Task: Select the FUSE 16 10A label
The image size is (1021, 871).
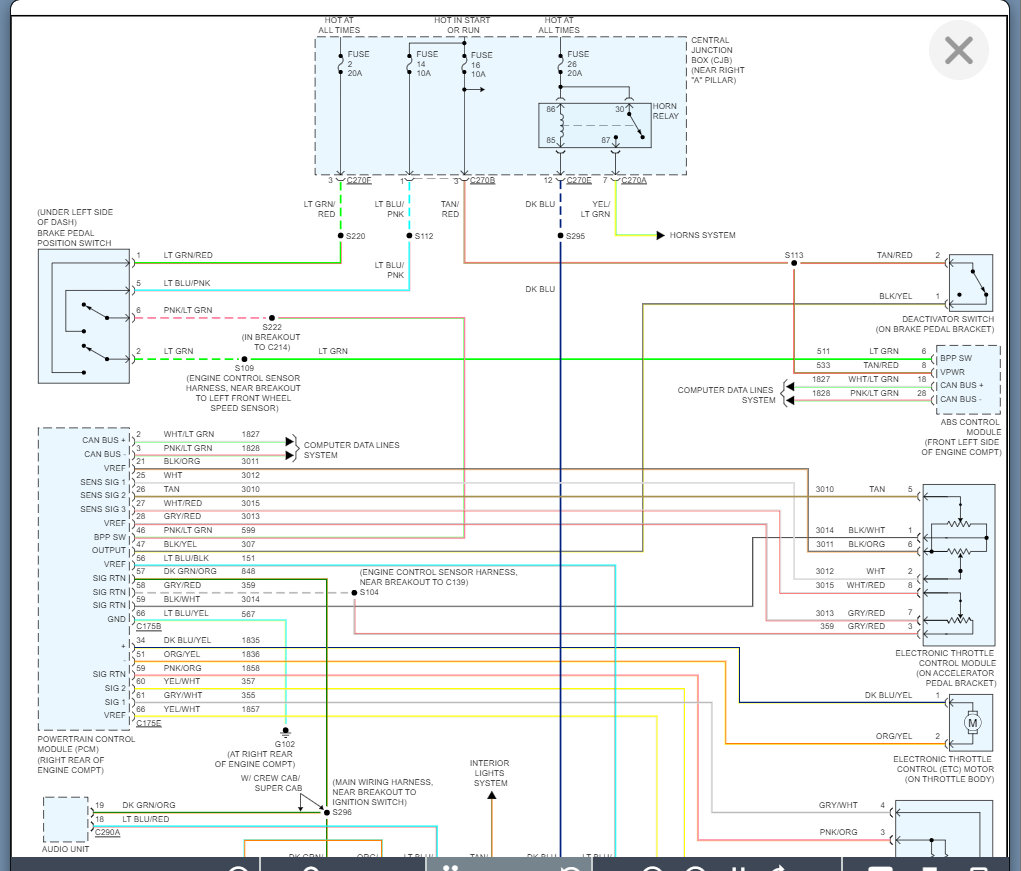Action: (x=482, y=64)
